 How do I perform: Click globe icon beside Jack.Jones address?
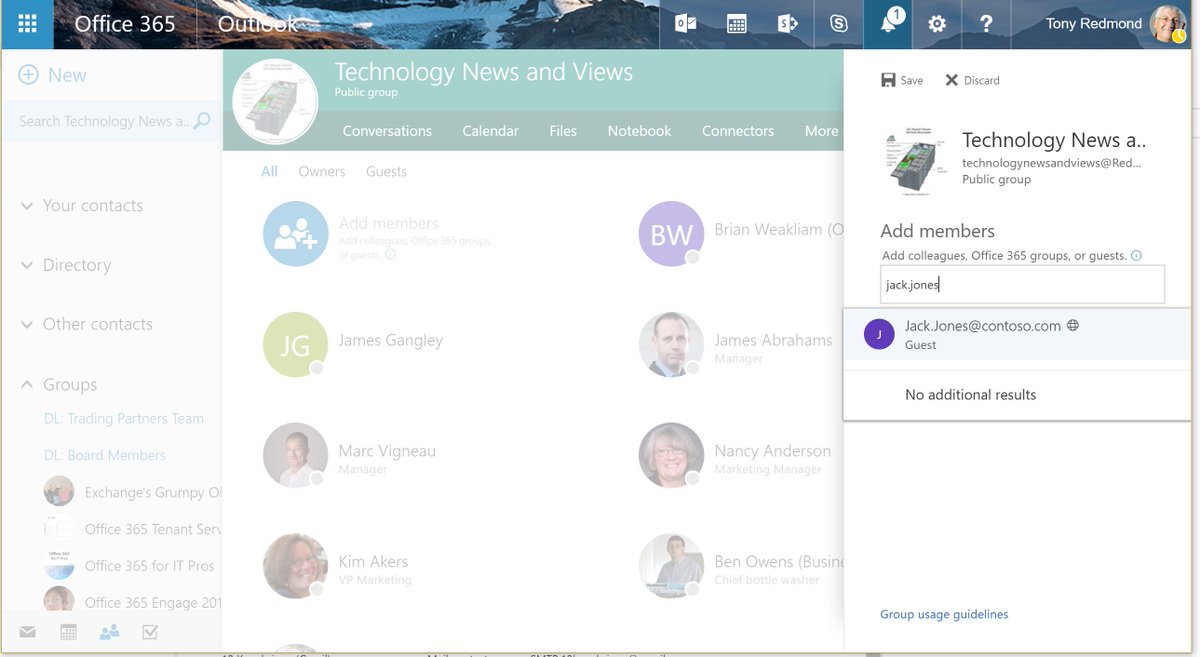1073,325
